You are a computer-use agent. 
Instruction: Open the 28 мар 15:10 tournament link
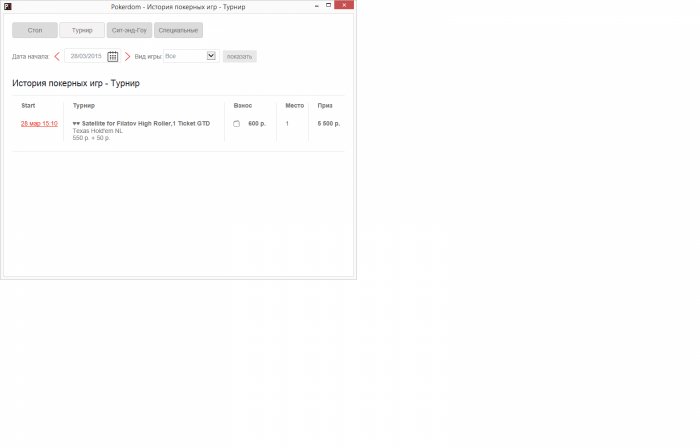pos(39,124)
